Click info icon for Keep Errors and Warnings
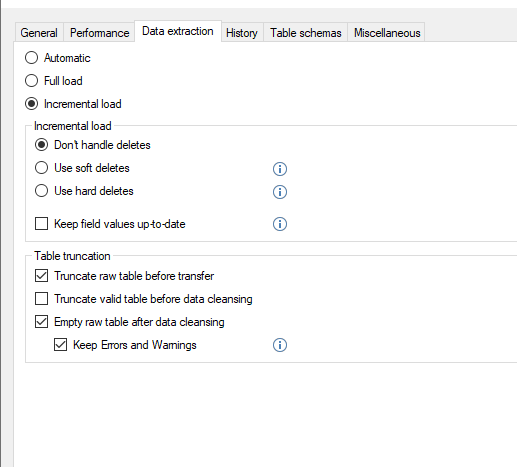 (x=280, y=345)
